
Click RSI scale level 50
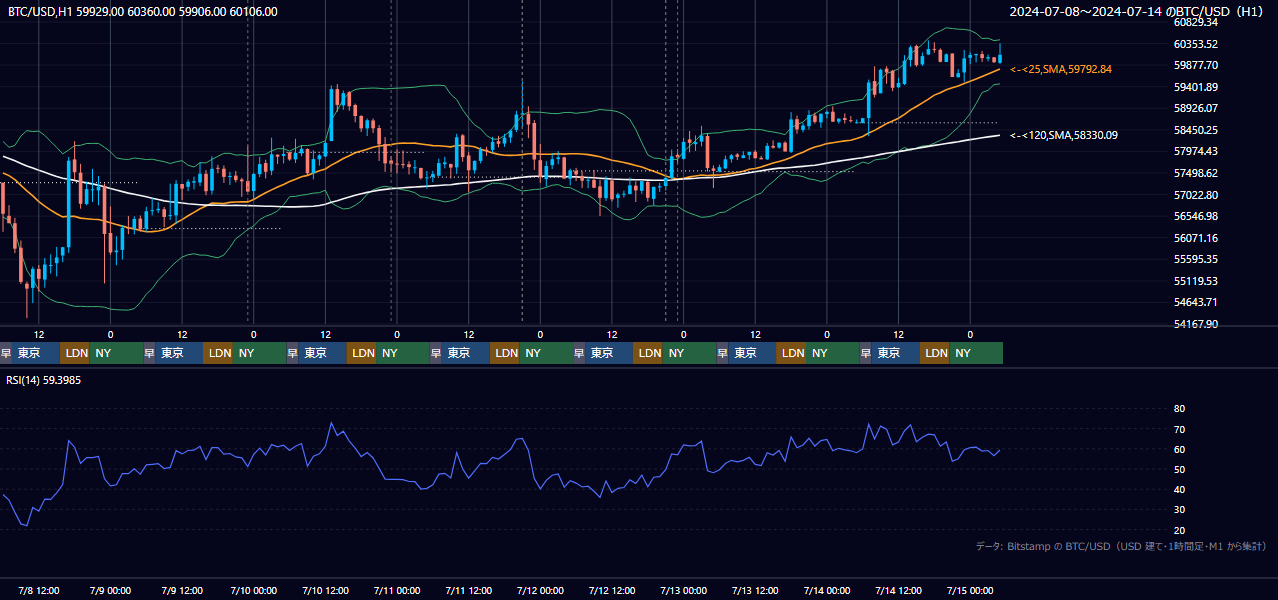click(x=1179, y=469)
